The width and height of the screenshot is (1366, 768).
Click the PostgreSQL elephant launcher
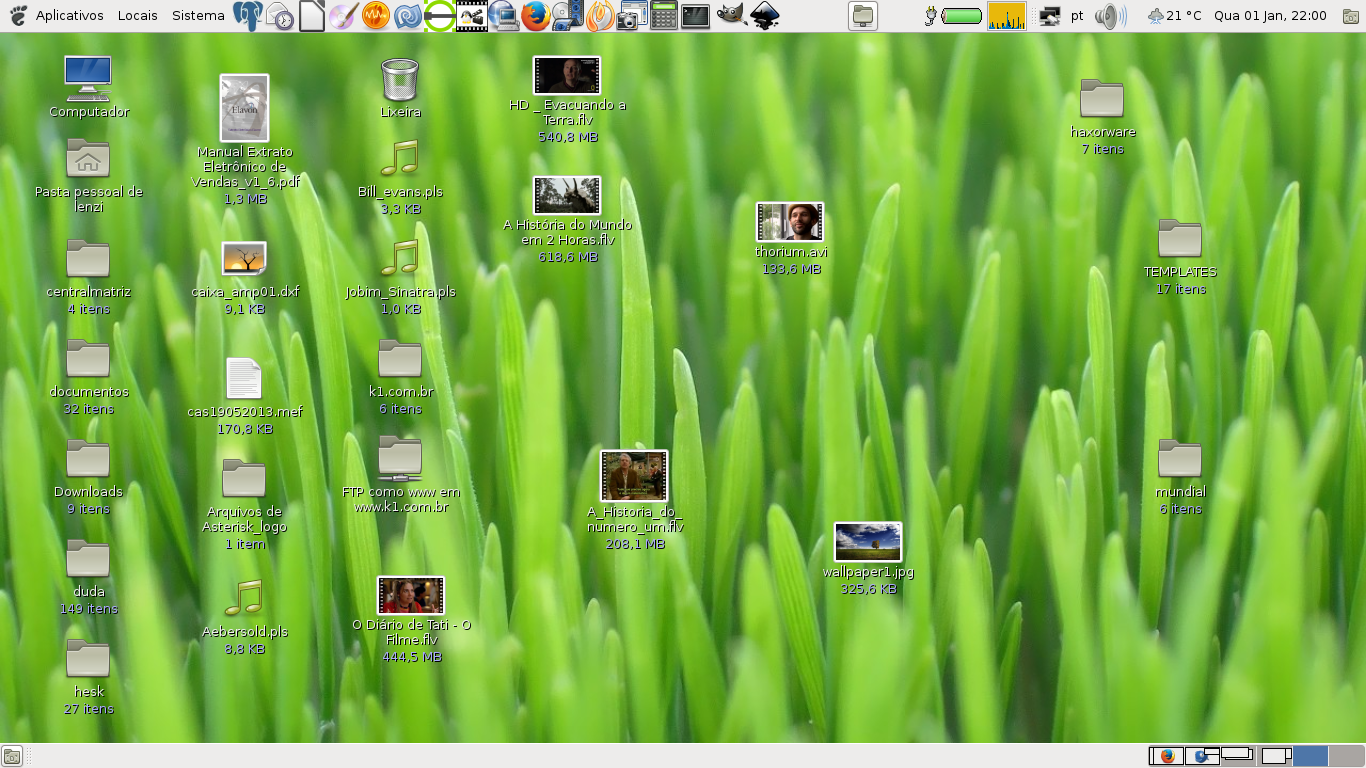[247, 16]
